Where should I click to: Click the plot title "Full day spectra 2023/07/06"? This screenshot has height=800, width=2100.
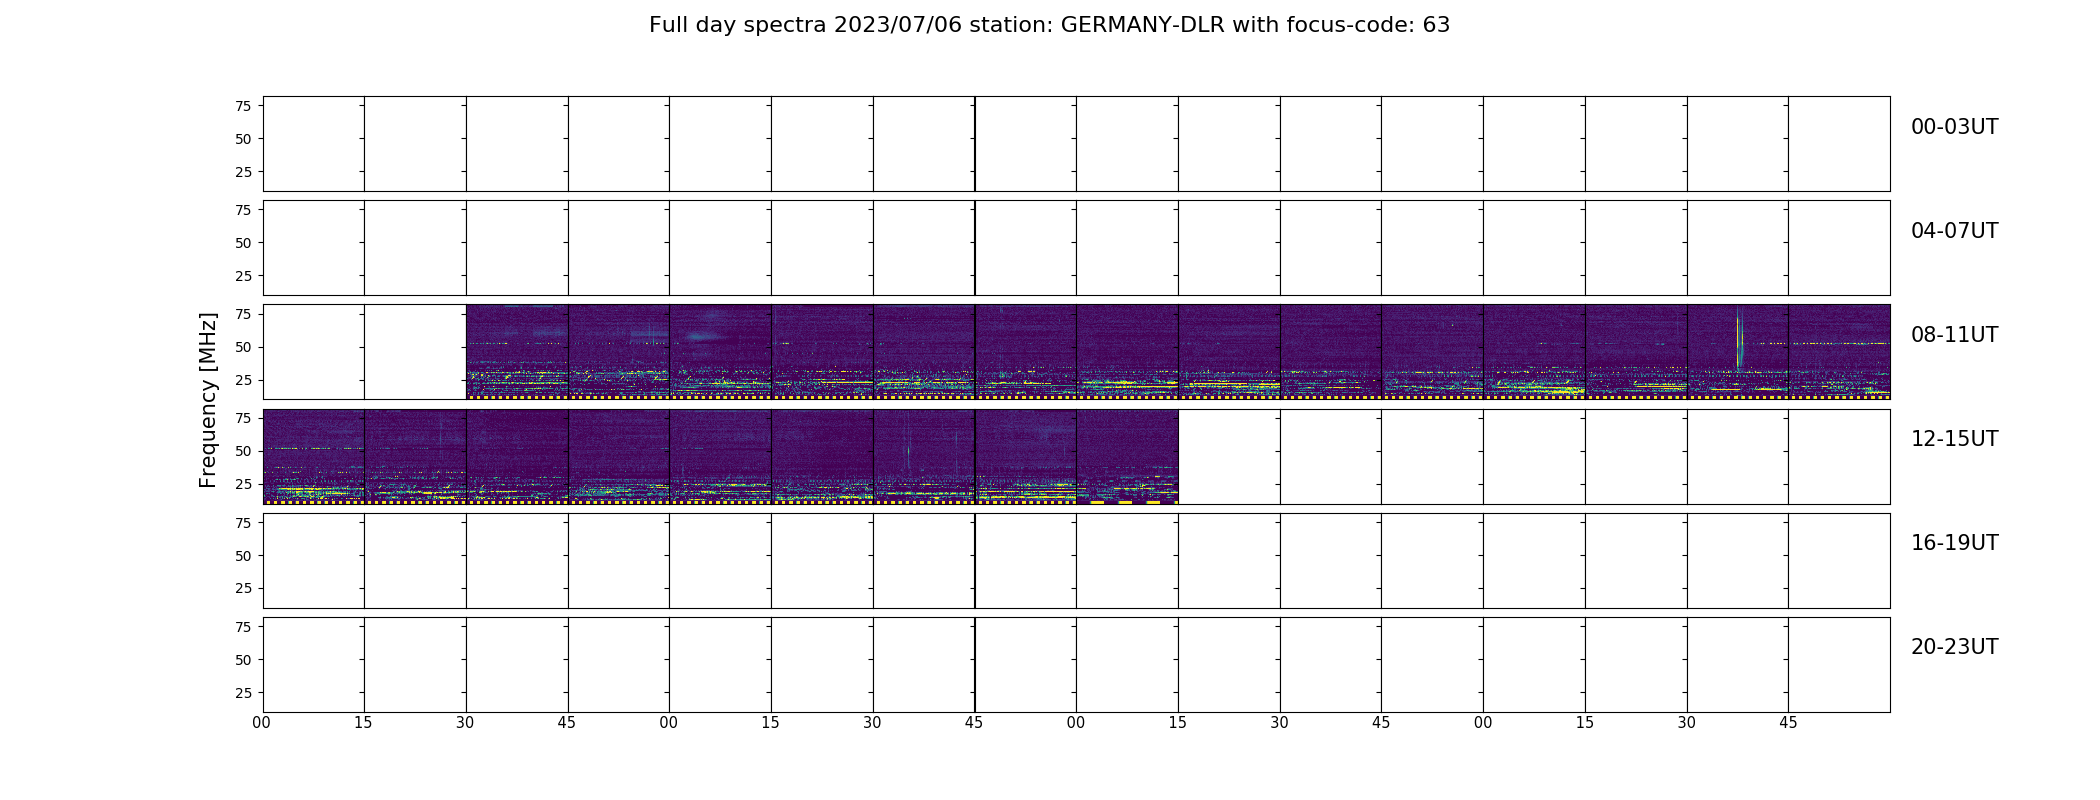pos(805,25)
